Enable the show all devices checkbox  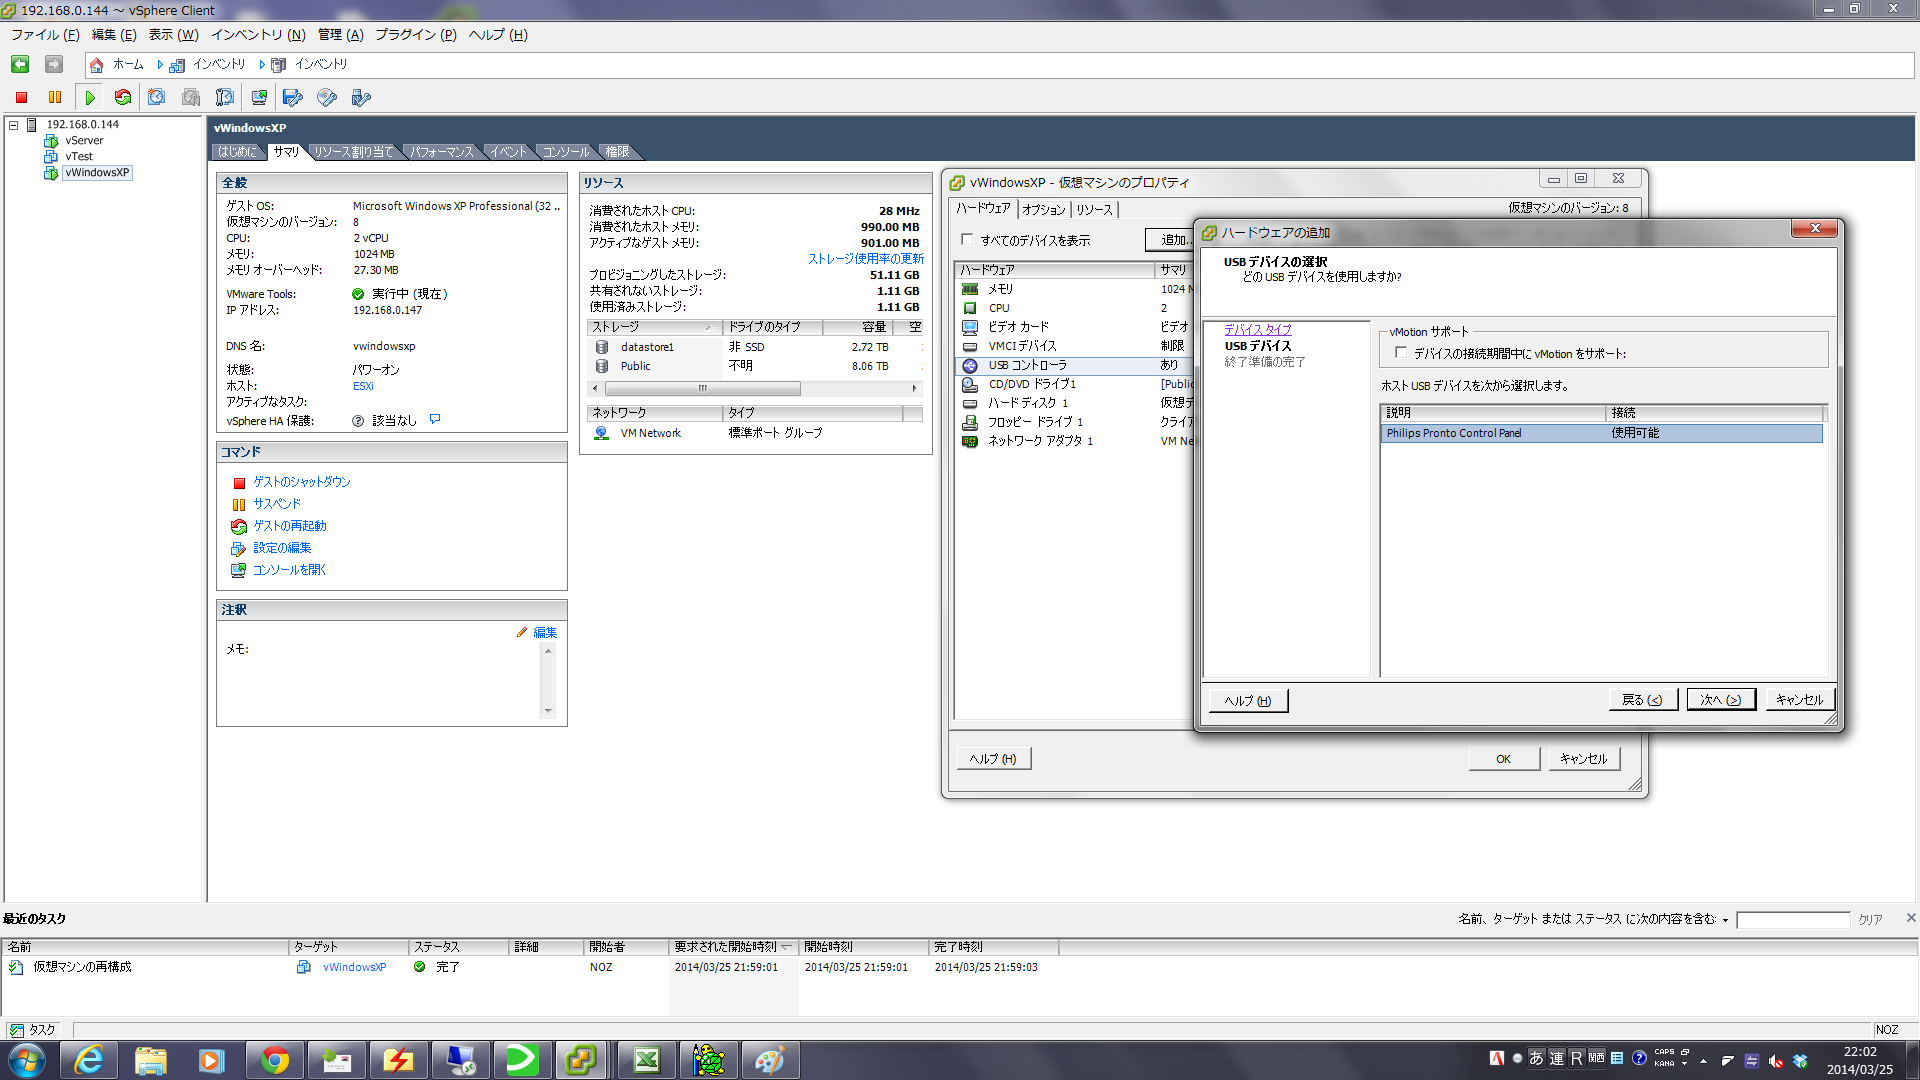point(967,239)
